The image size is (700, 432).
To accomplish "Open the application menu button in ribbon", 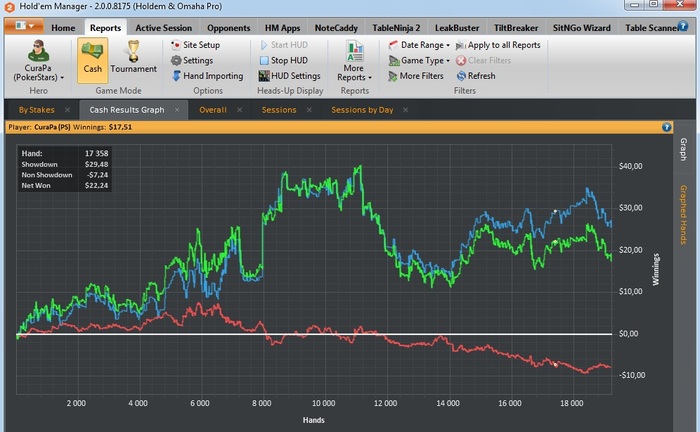I will [x=24, y=26].
